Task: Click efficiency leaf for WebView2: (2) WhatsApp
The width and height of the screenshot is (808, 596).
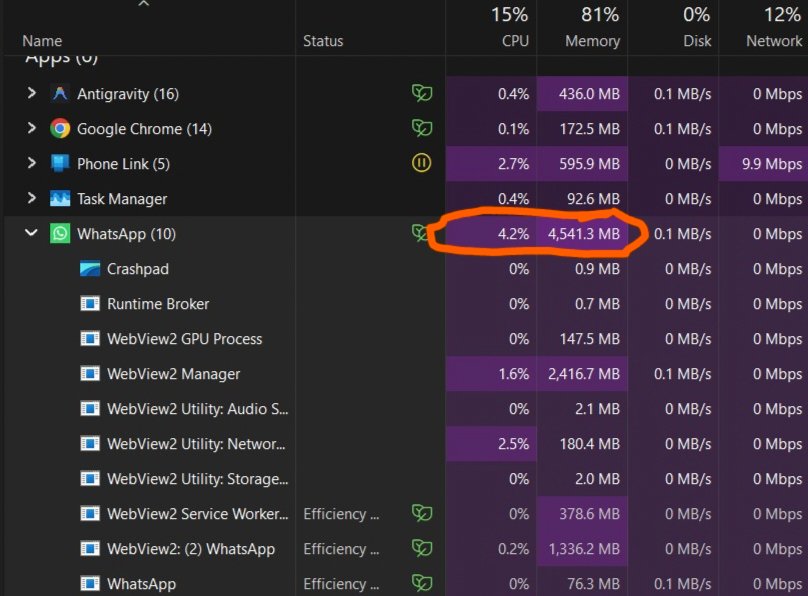Action: click(x=422, y=549)
